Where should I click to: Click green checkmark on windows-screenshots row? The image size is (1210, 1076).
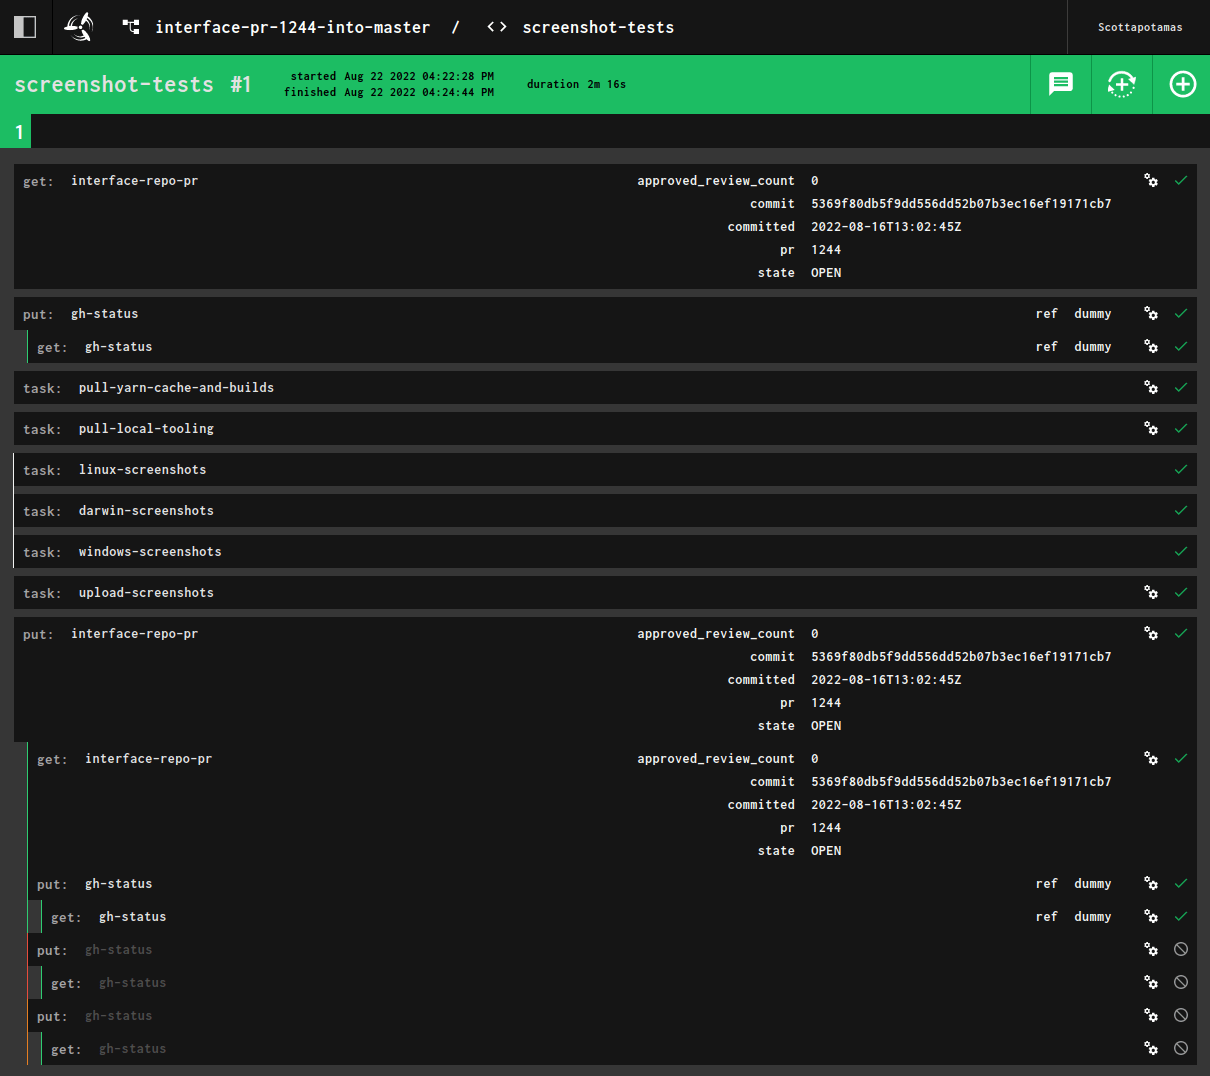[1181, 552]
